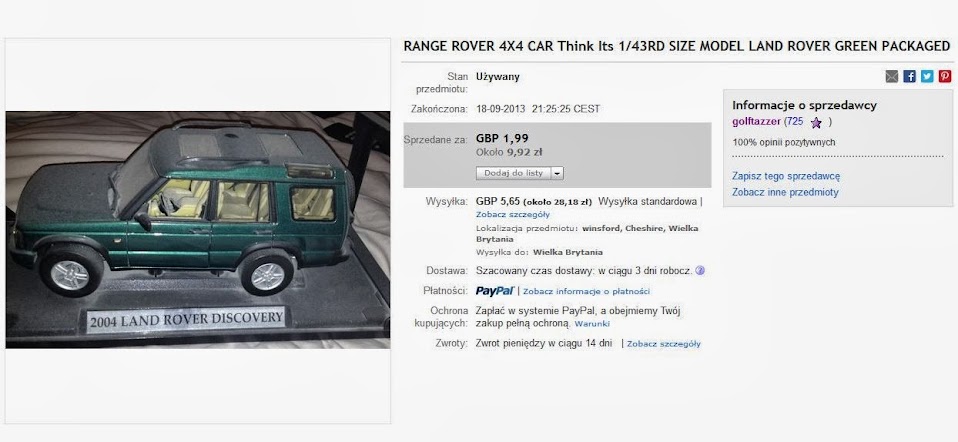Screen dimensions: 958x442
Task: Click the seller's purple feedback star
Action: pyautogui.click(x=816, y=123)
